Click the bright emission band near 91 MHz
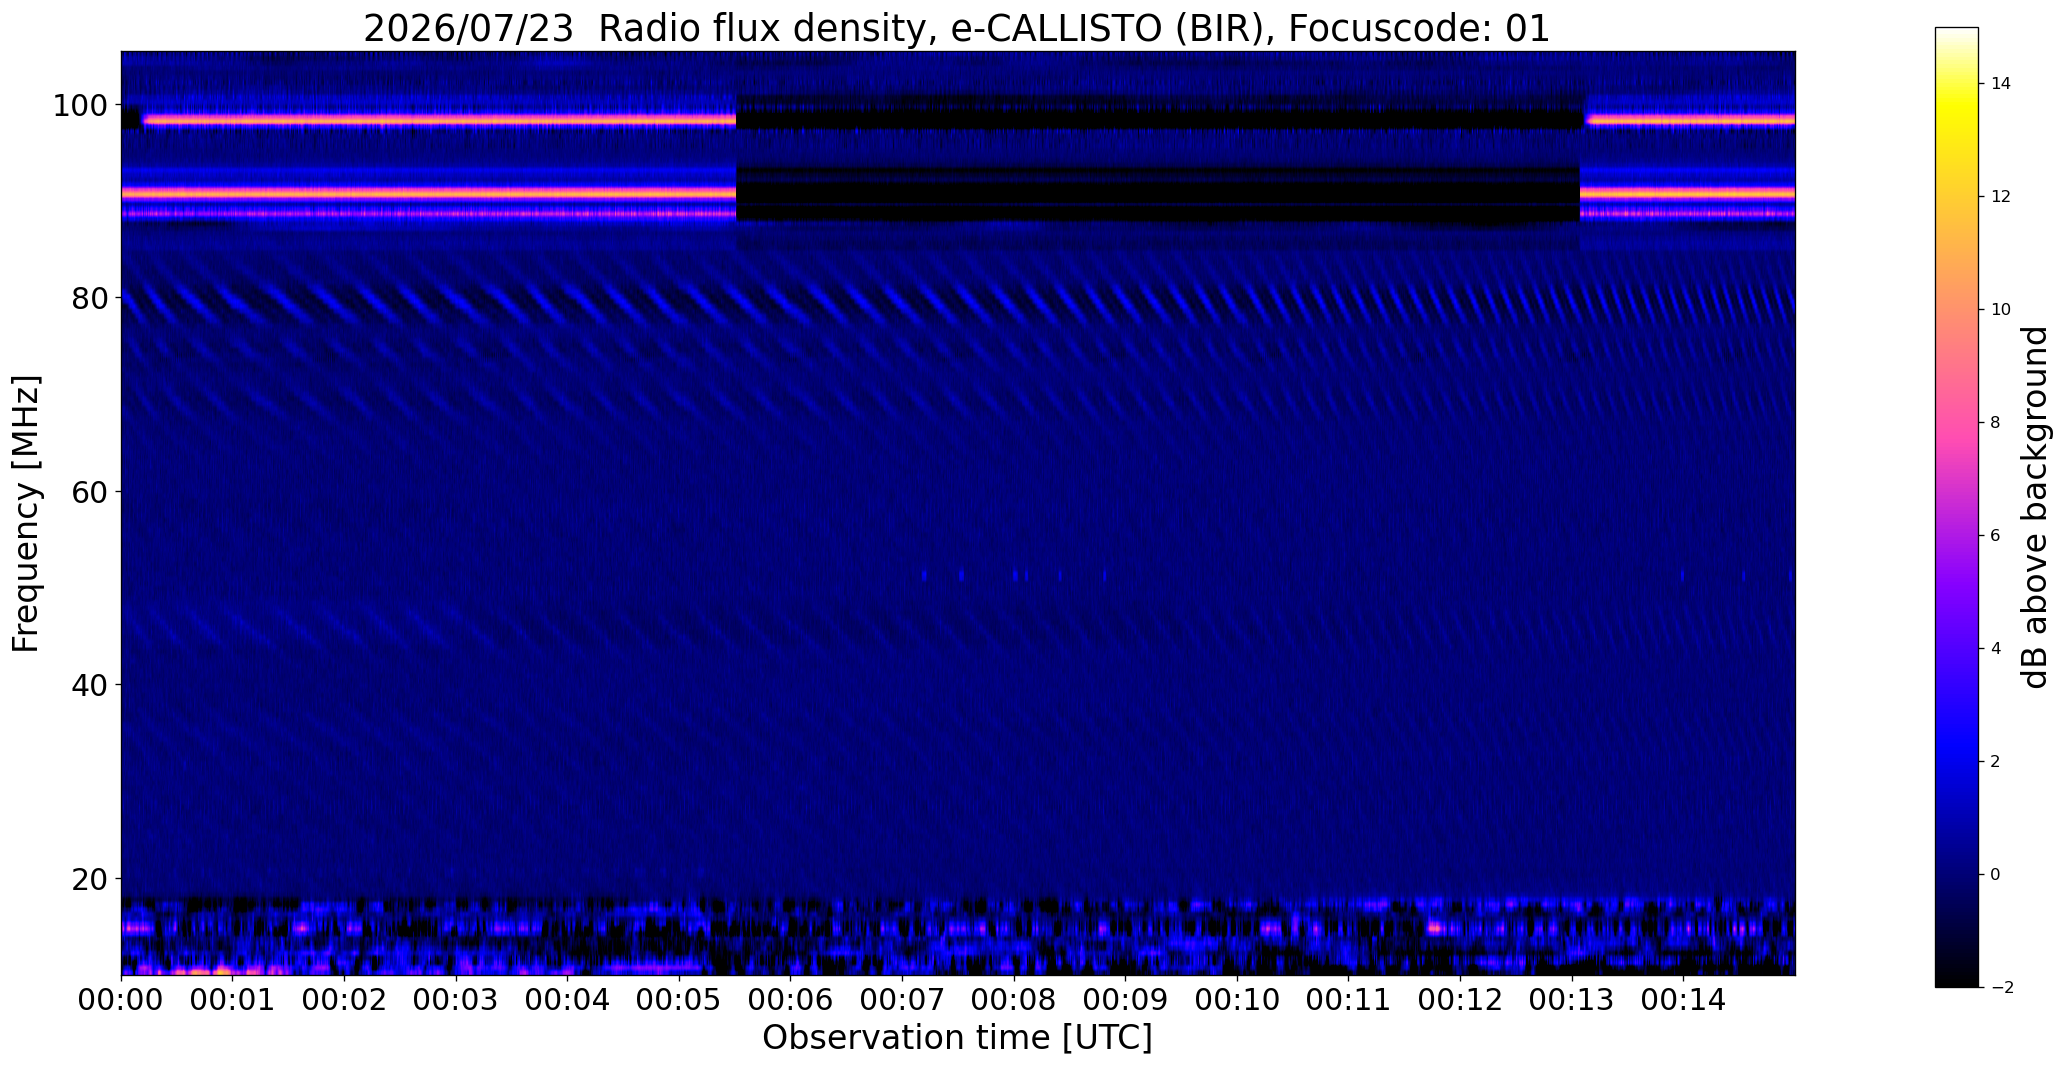Screen dimensions: 2066x1067 [x=428, y=192]
